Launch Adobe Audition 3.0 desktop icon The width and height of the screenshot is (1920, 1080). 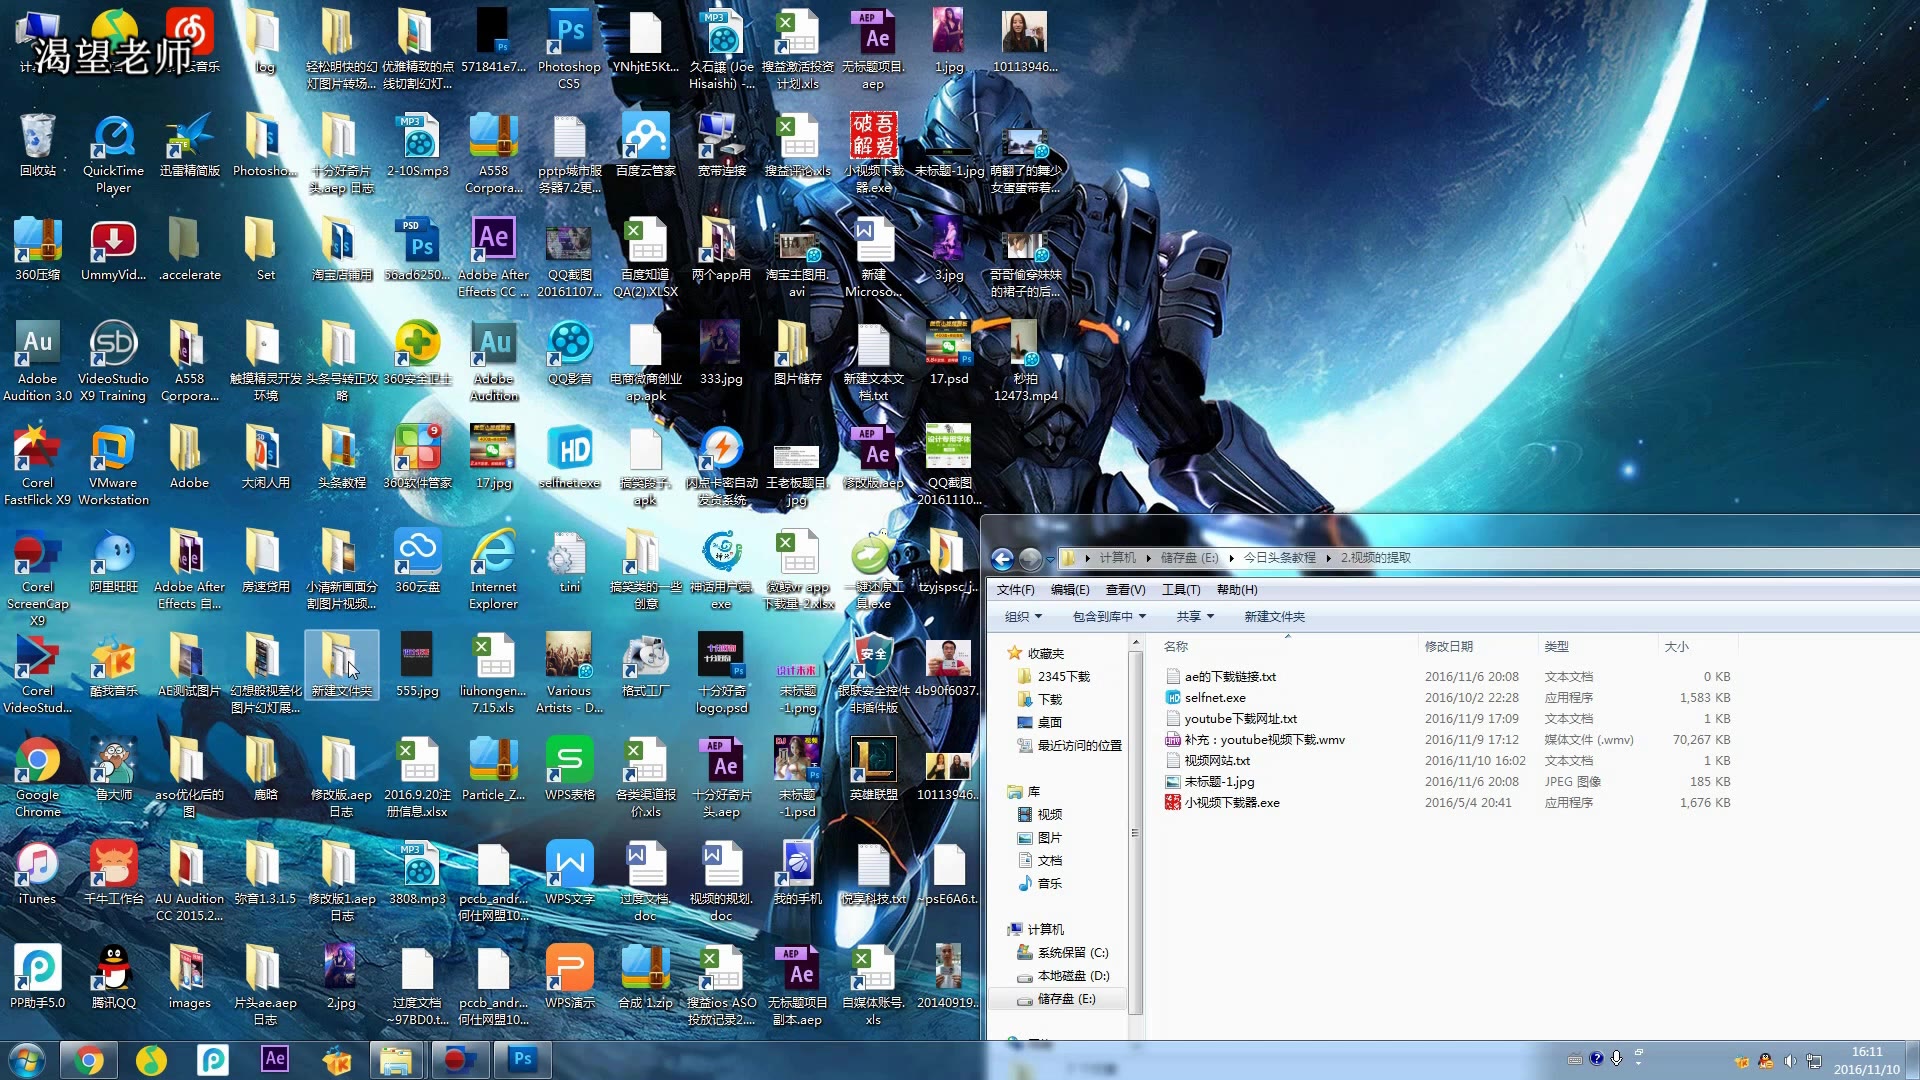pyautogui.click(x=37, y=360)
